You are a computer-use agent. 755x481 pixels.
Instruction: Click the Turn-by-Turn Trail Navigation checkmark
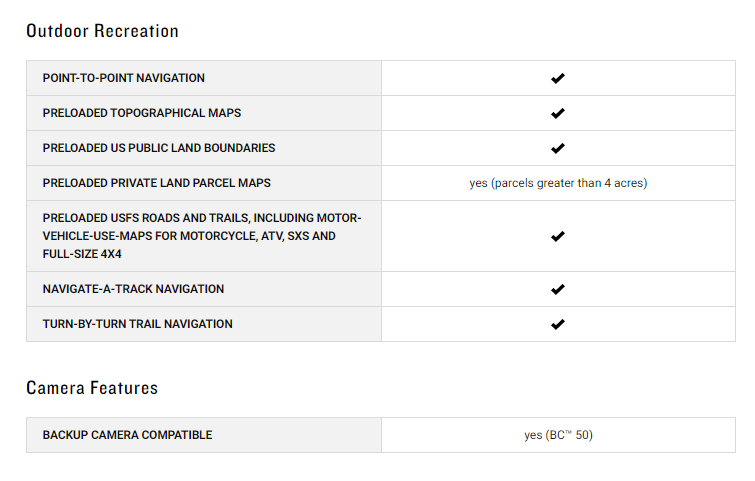click(x=558, y=325)
